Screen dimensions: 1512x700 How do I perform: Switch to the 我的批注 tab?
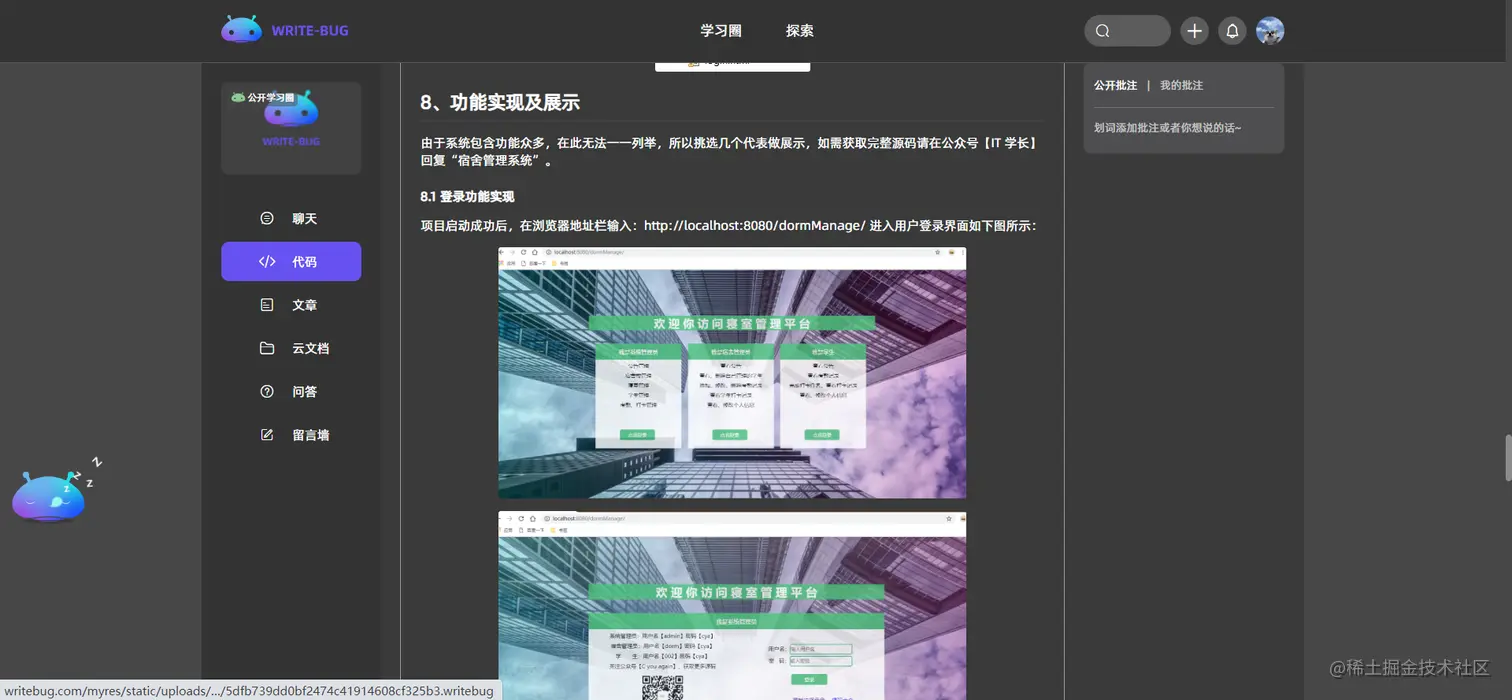point(1181,86)
